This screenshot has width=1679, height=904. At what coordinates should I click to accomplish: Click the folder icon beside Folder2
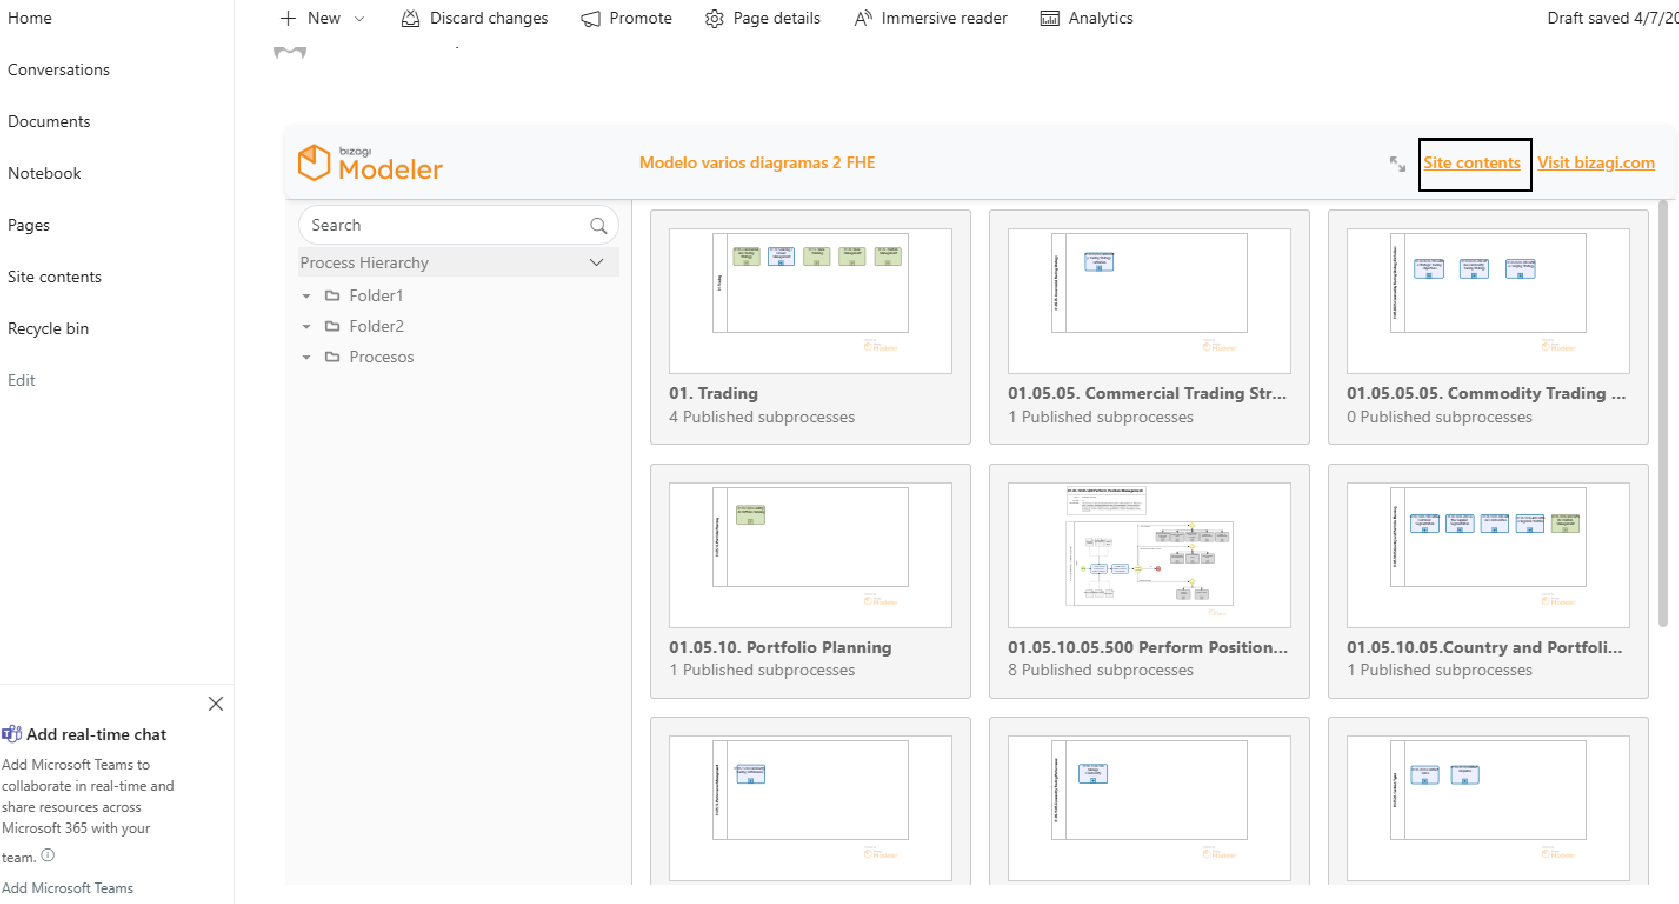point(332,327)
